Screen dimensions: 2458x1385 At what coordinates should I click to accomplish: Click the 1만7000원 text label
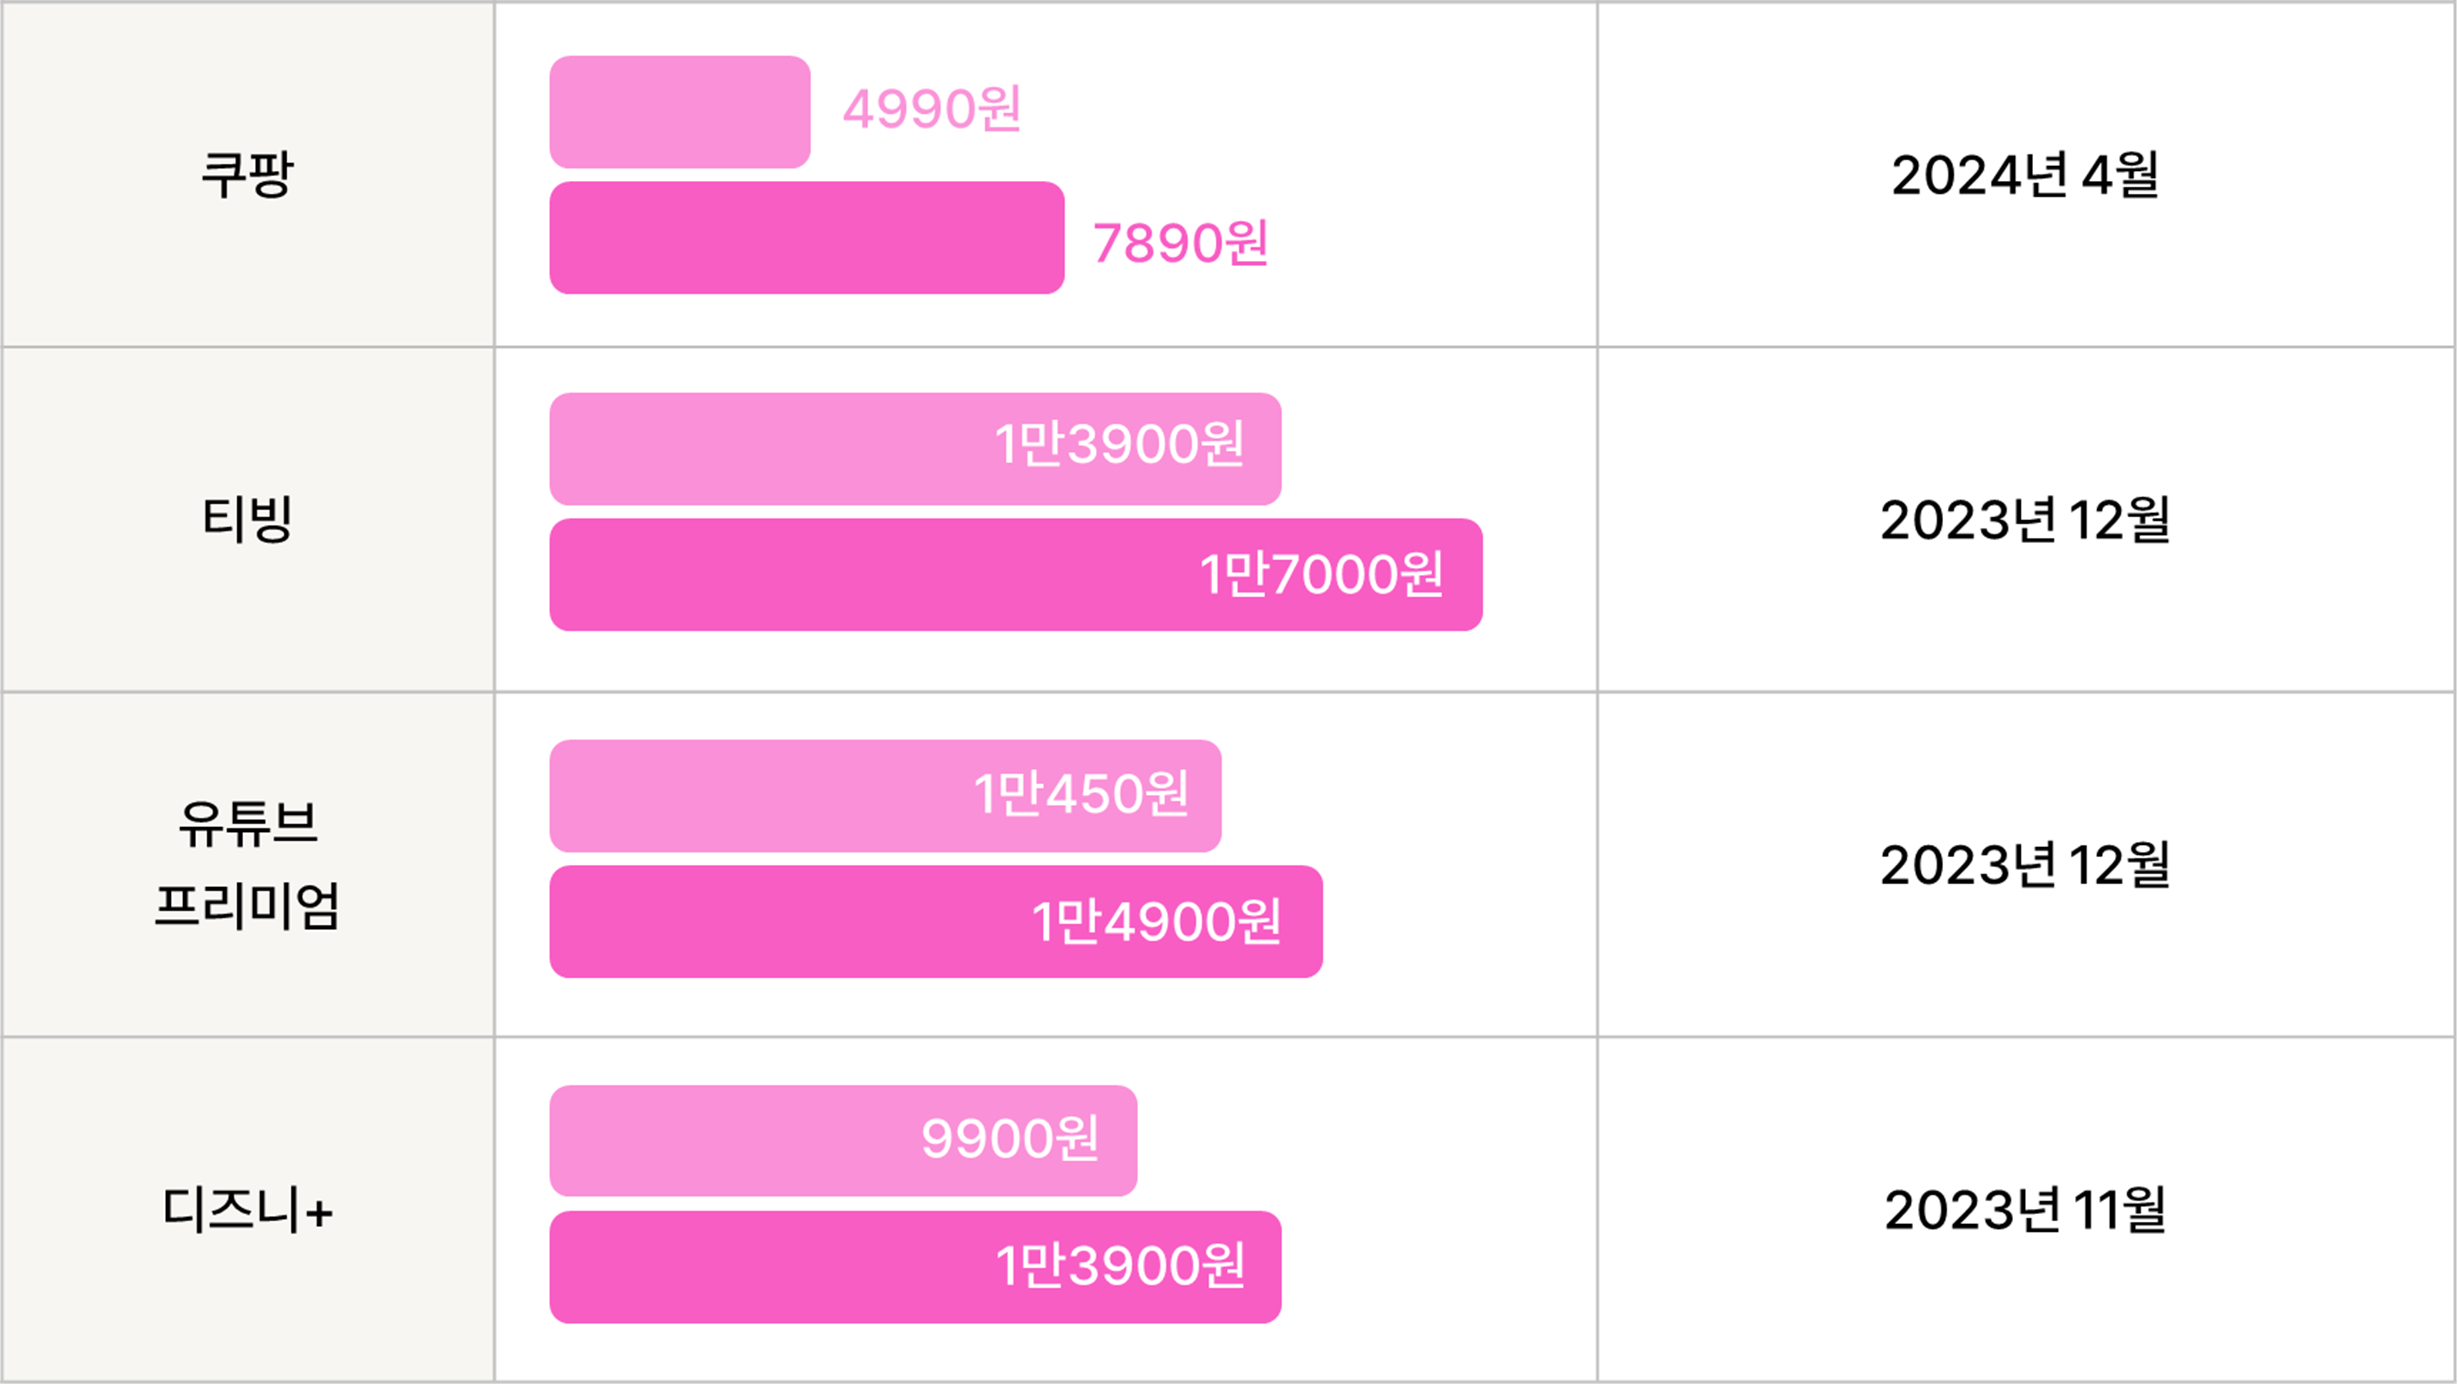[1321, 575]
